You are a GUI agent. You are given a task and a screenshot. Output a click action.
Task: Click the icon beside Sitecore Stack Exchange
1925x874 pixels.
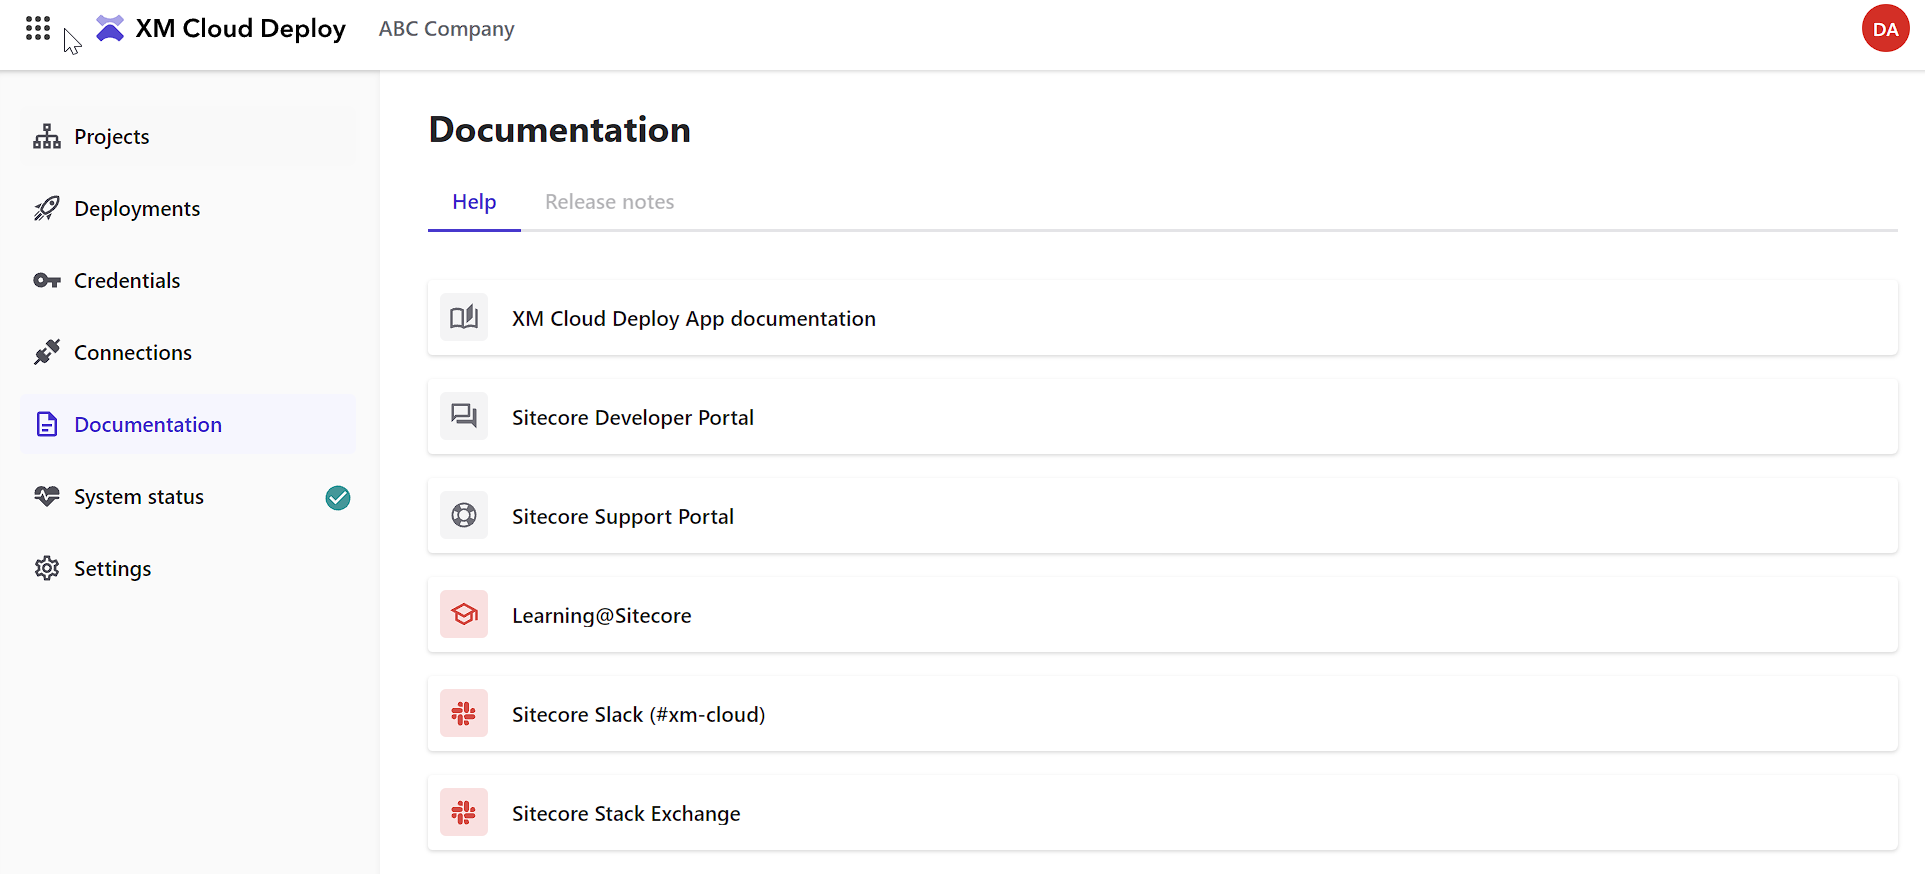(464, 813)
